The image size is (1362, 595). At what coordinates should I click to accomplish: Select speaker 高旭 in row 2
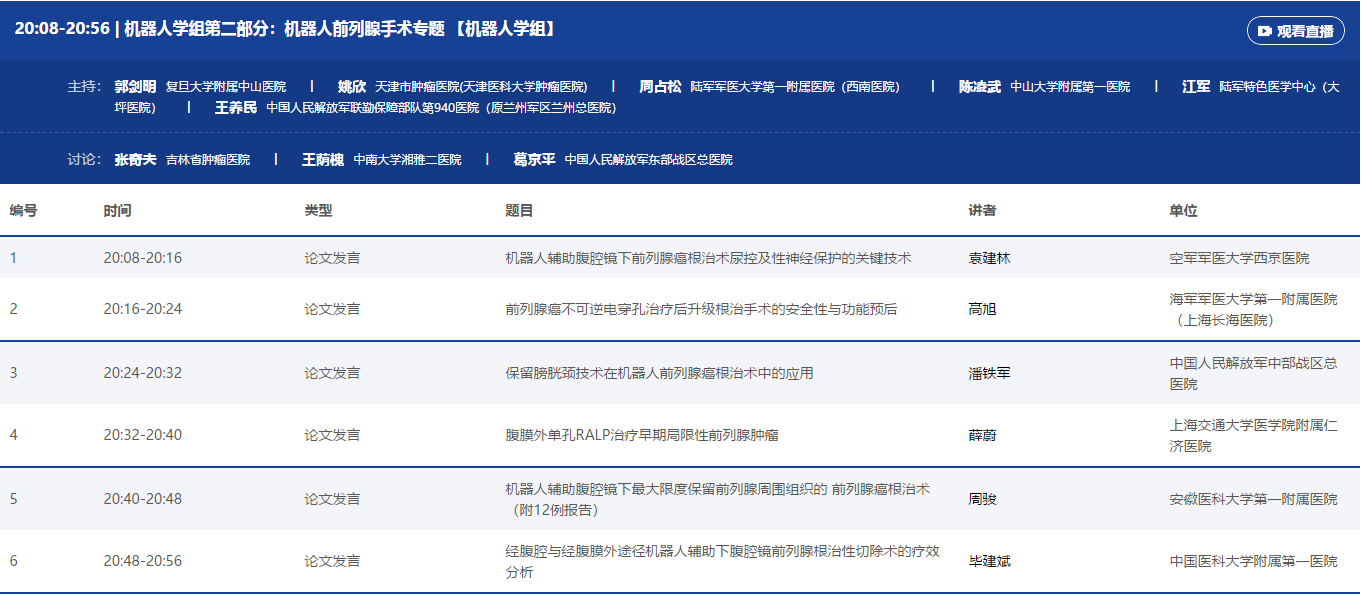(x=982, y=309)
